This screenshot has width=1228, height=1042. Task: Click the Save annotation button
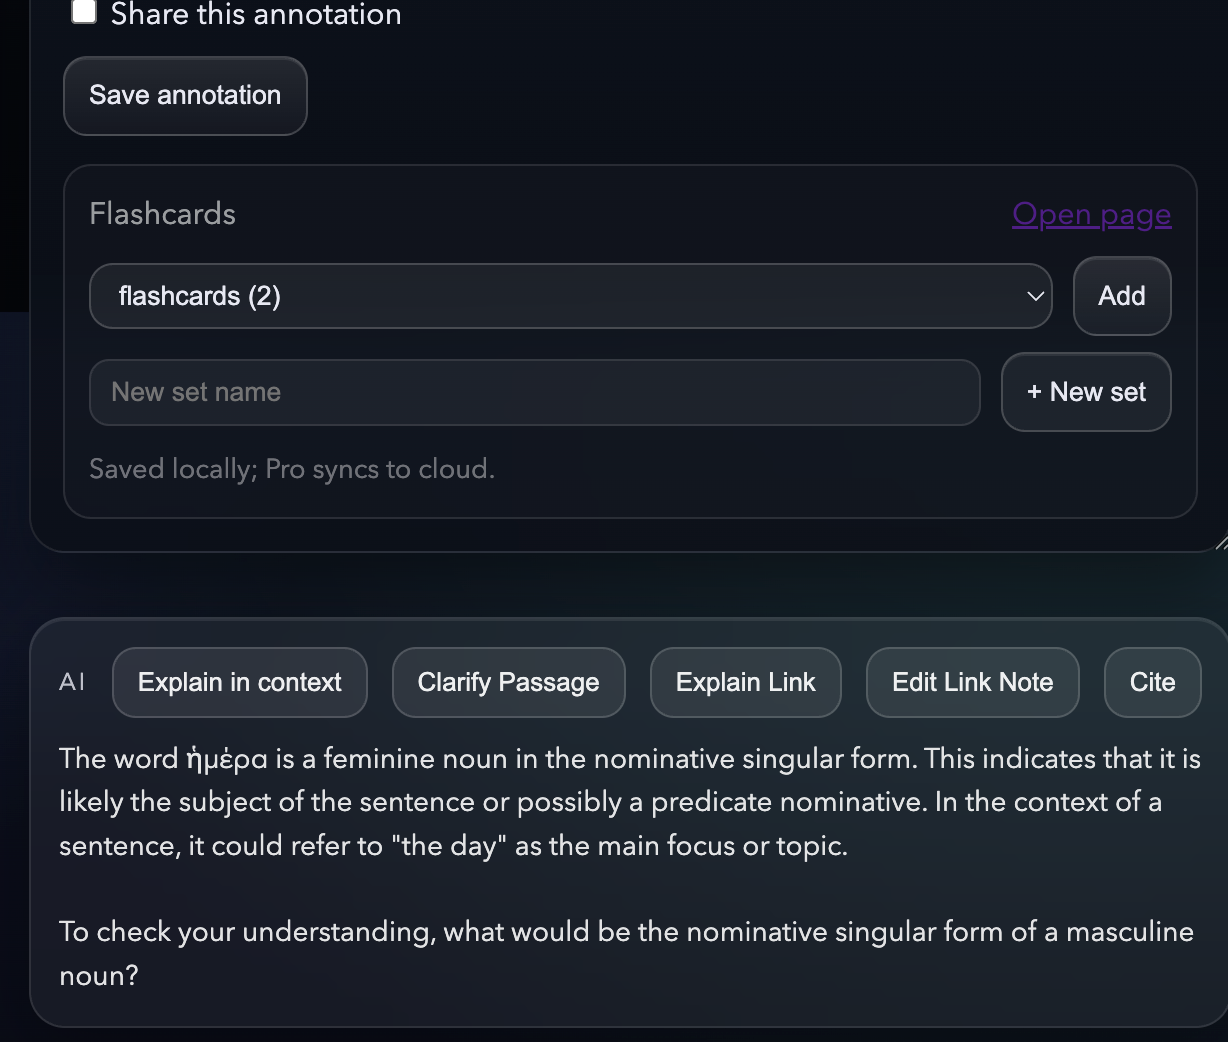pyautogui.click(x=184, y=95)
